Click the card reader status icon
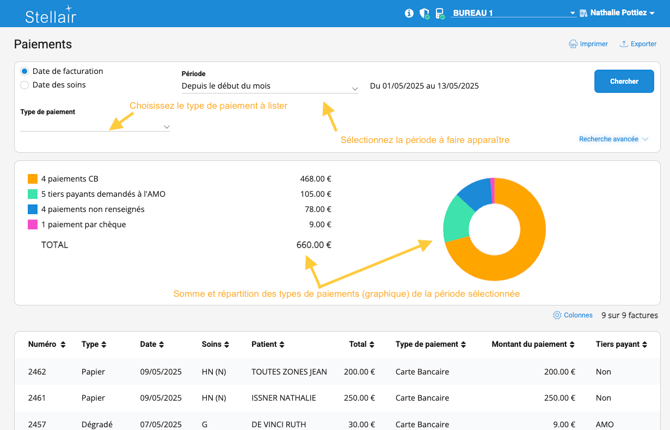The height and width of the screenshot is (430, 670). pos(439,14)
